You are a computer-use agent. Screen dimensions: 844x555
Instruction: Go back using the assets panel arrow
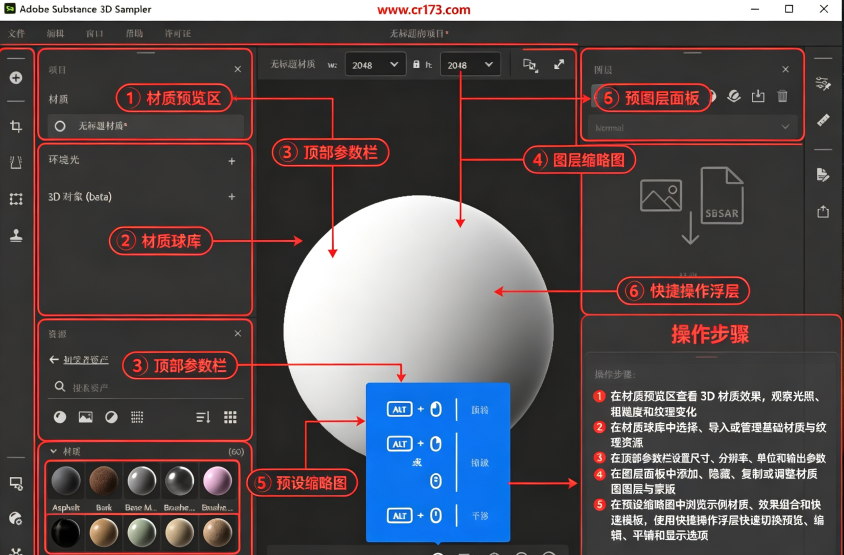click(54, 360)
